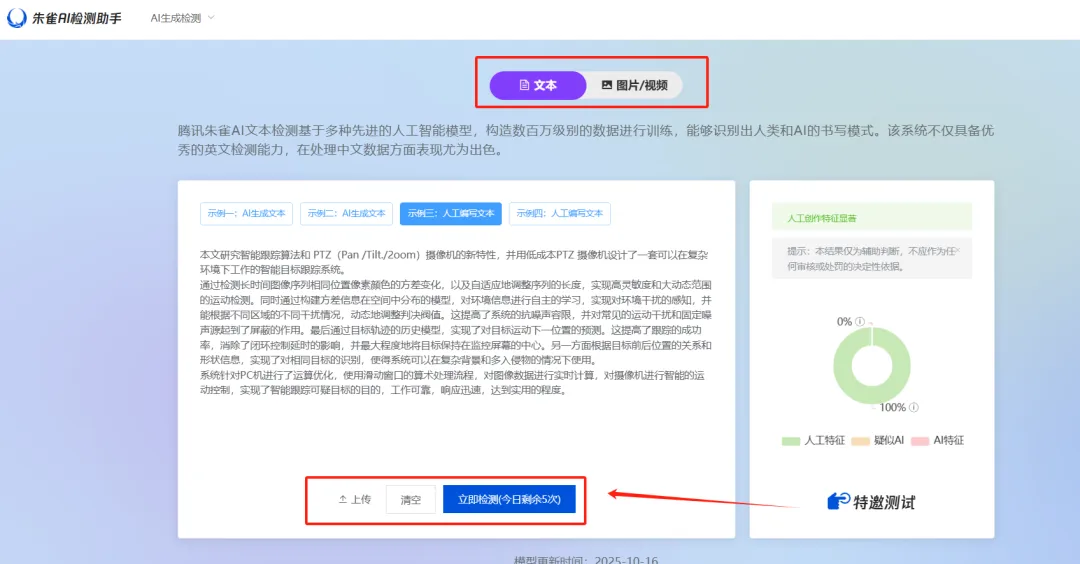Viewport: 1080px width, 564px height.
Task: Load 示例四：人工编写文本 sample
Action: [559, 213]
